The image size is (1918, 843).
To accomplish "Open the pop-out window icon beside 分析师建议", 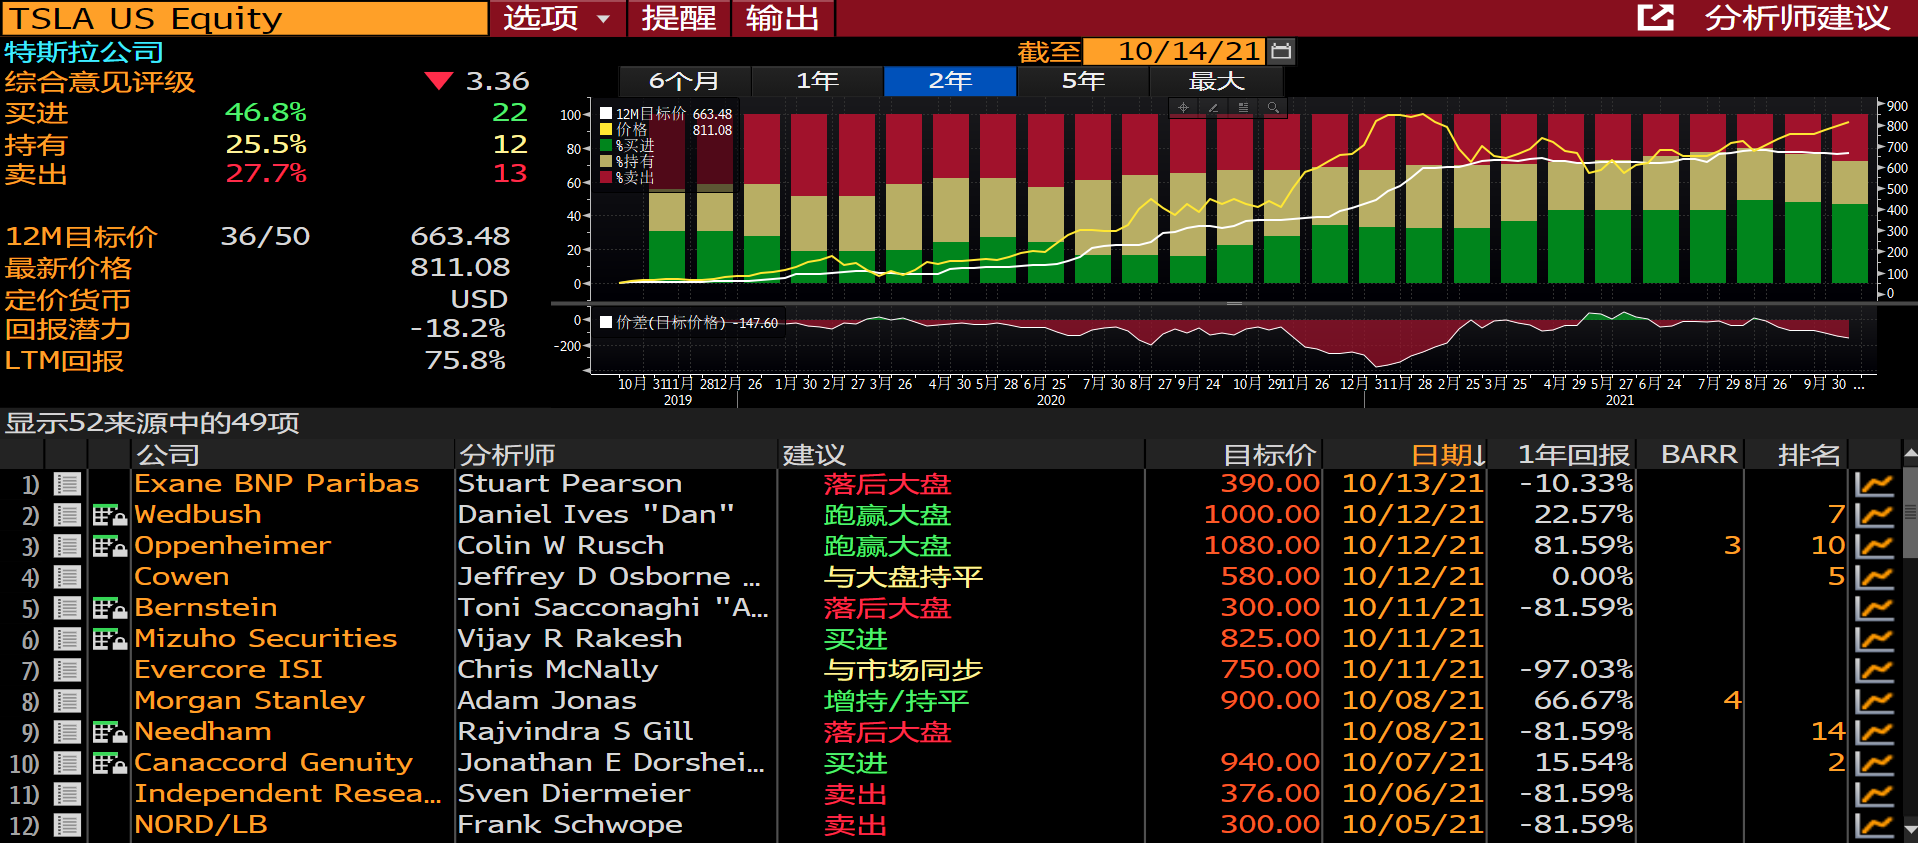I will 1655,17.
